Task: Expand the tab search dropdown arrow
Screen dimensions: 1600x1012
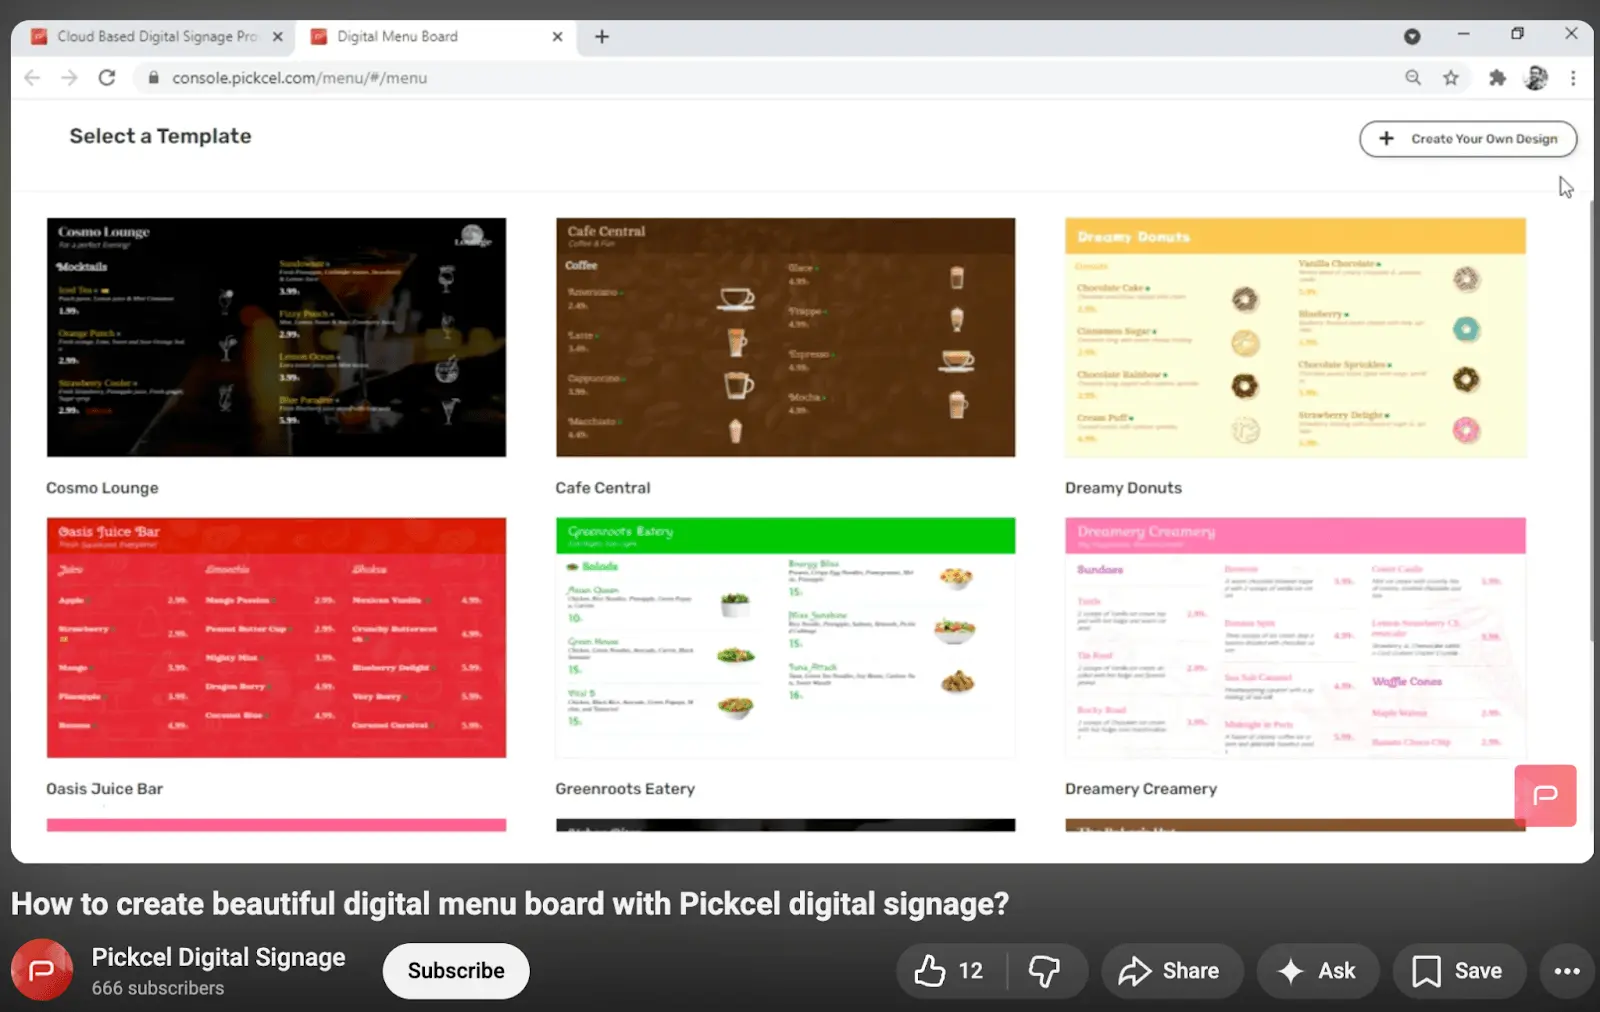Action: (1411, 37)
